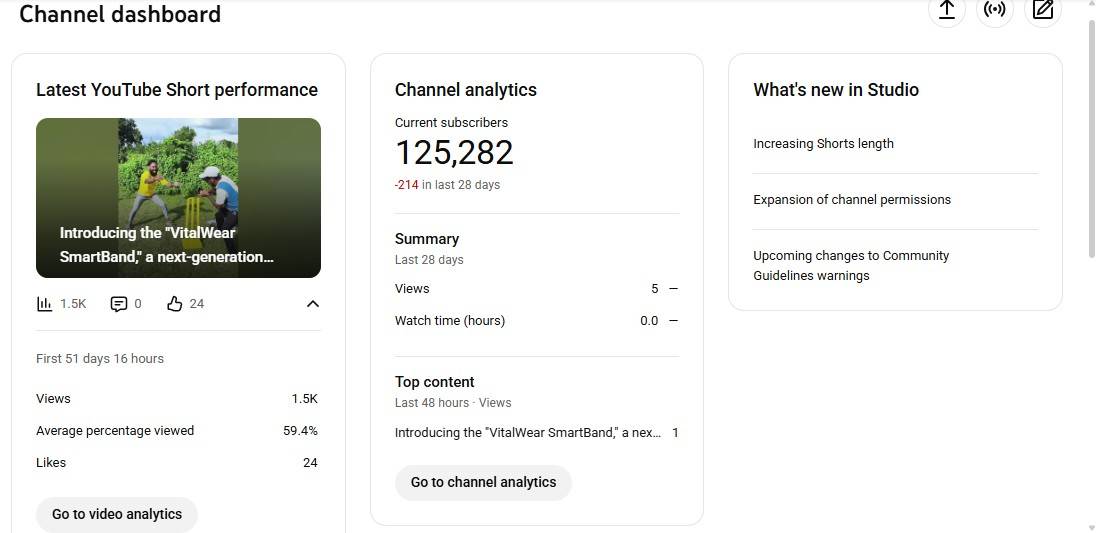Click the scrollbar down arrow
Screen dimensions: 1096x533
[x=1089, y=526]
